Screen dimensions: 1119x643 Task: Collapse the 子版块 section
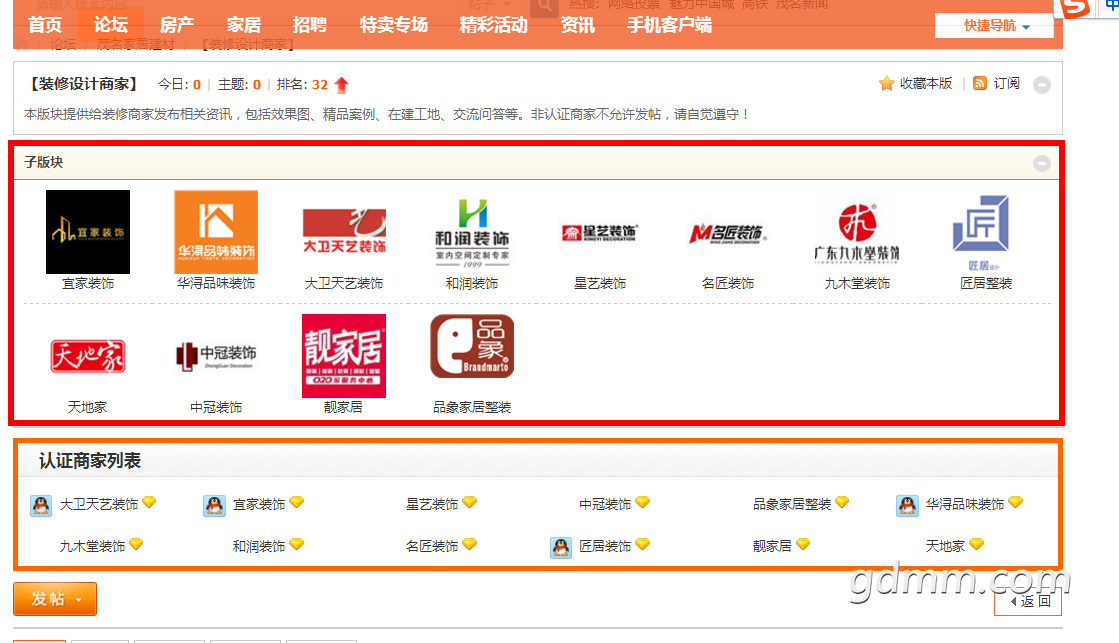tap(1042, 163)
